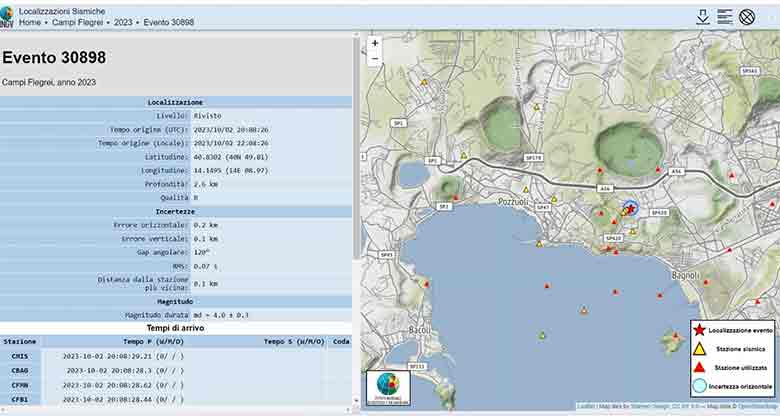Image resolution: width=780 pixels, height=416 pixels.
Task: Click the Tempo P column header
Action: [150, 341]
